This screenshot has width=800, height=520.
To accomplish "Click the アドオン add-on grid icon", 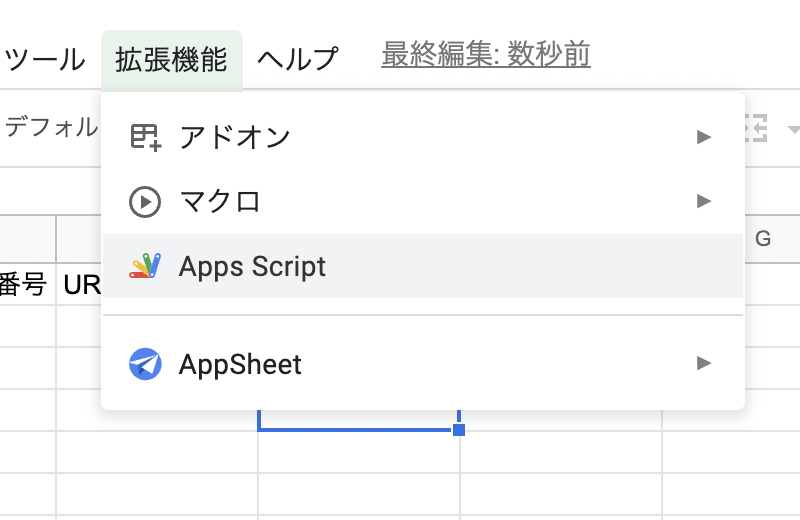I will point(145,137).
